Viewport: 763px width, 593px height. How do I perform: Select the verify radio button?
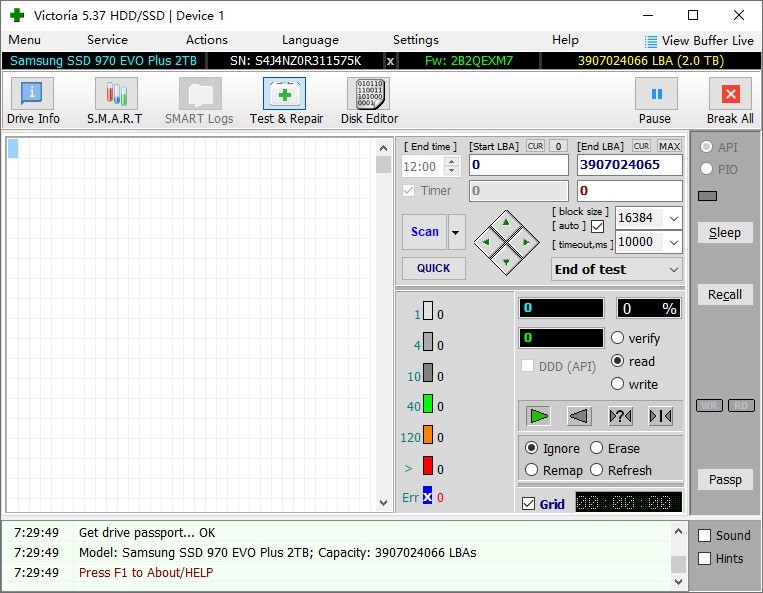(617, 338)
